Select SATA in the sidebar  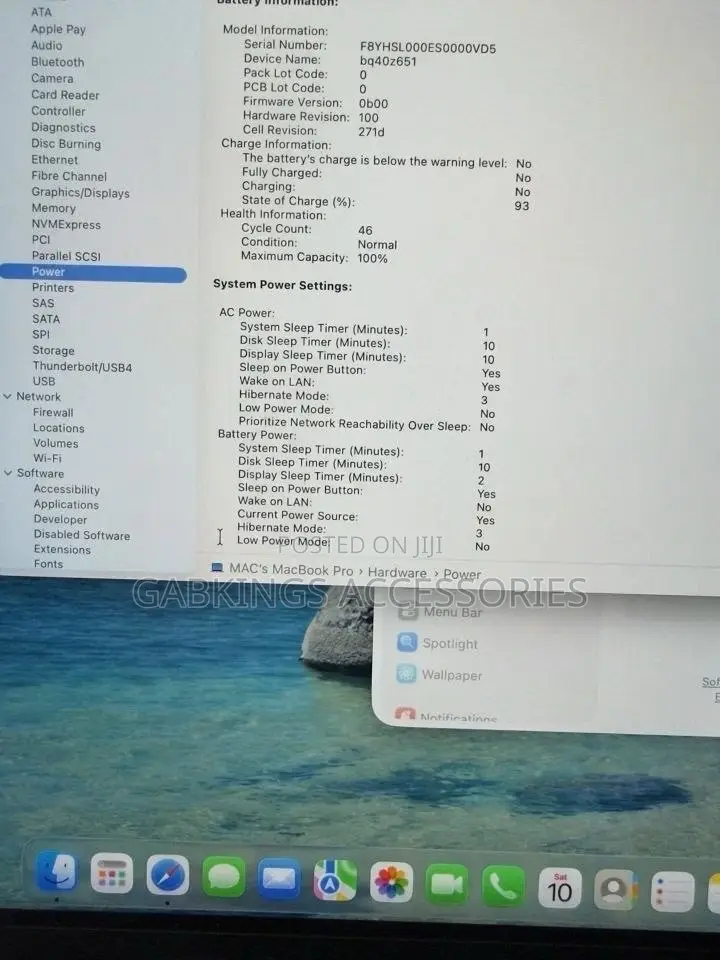(x=46, y=319)
